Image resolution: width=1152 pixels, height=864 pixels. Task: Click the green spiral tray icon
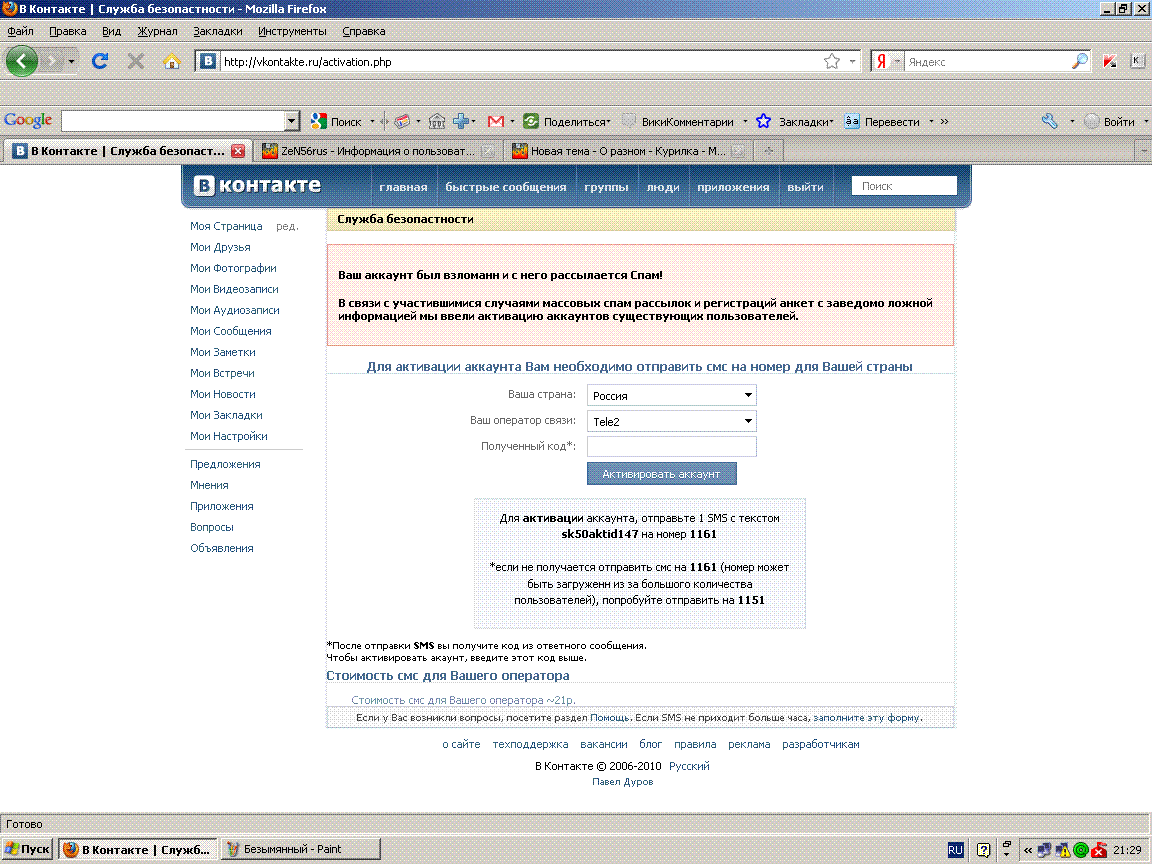1081,851
